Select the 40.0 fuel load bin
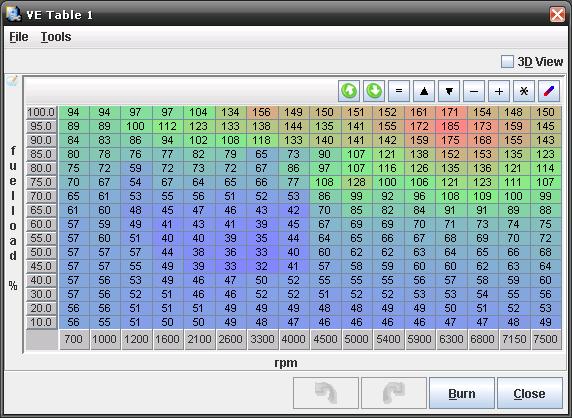This screenshot has height=418, width=572. point(41,280)
